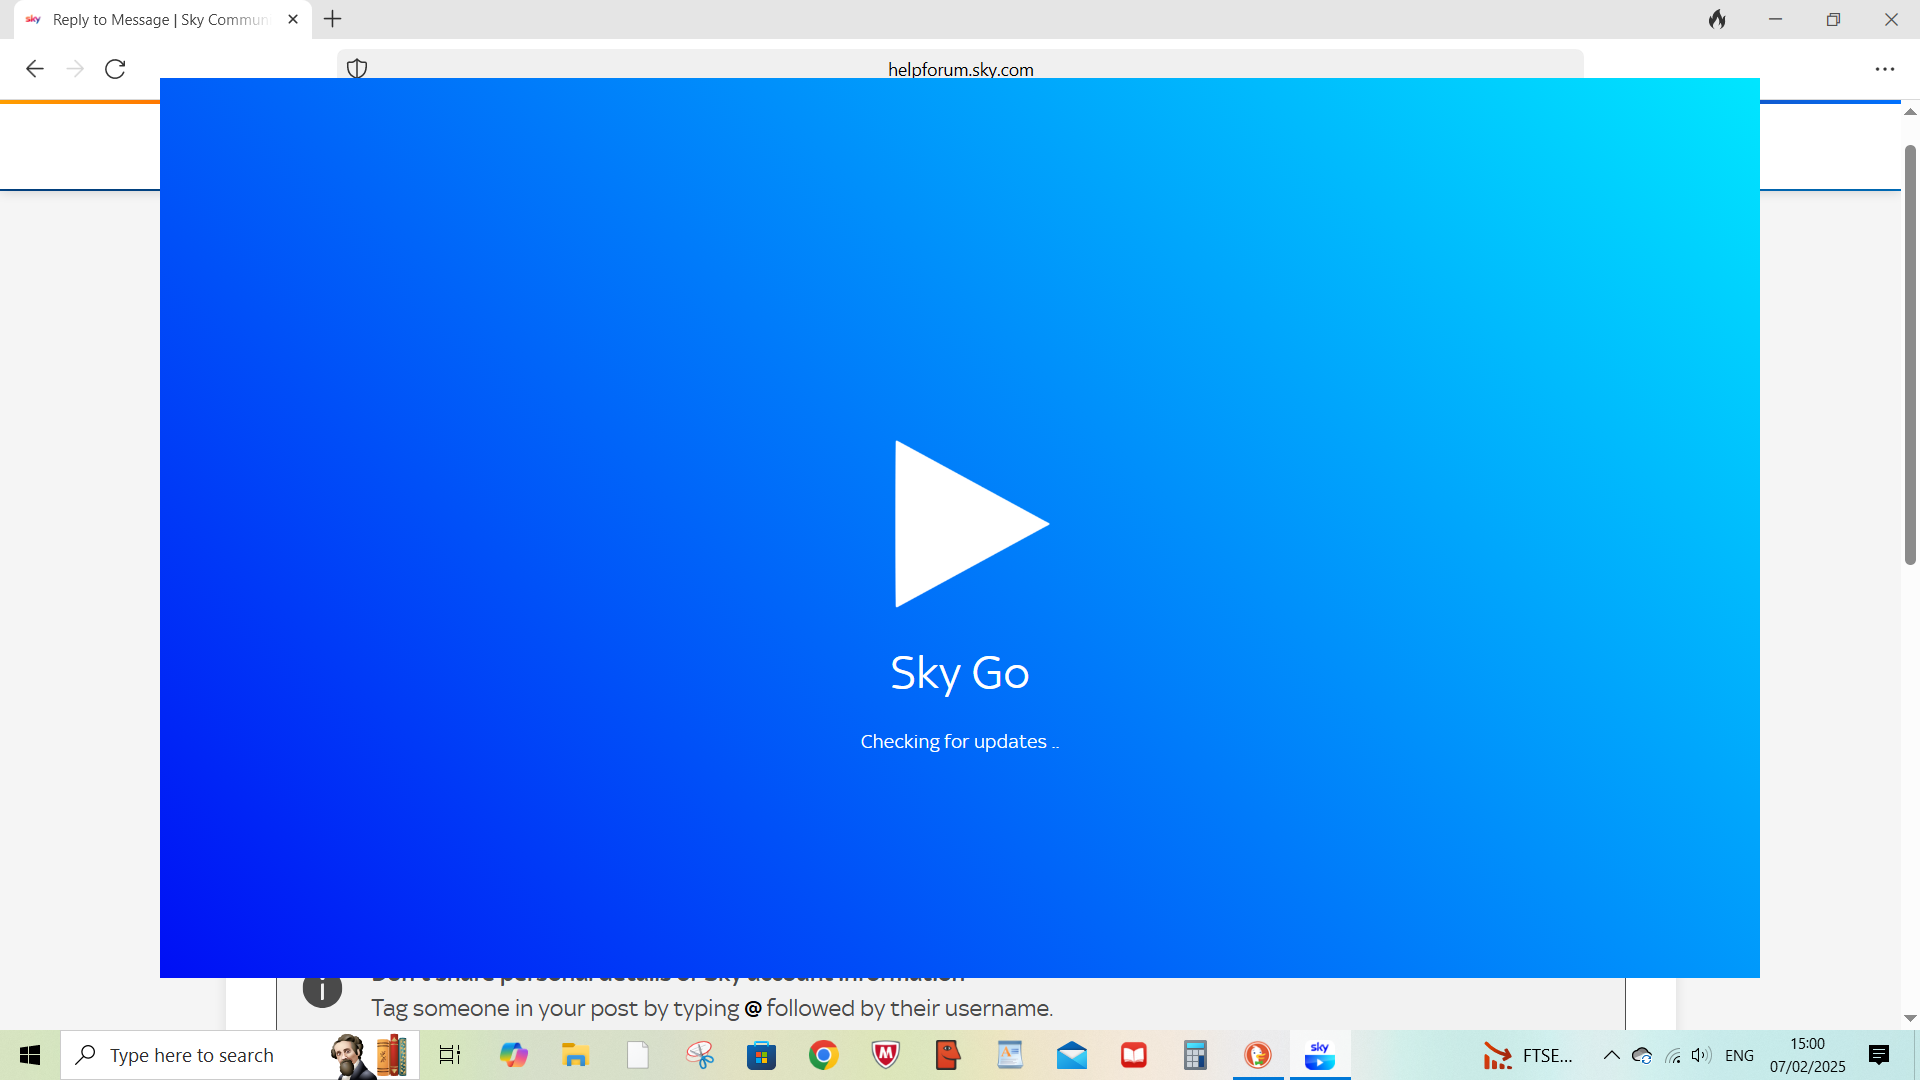
Task: Reload the current page
Action: pos(115,69)
